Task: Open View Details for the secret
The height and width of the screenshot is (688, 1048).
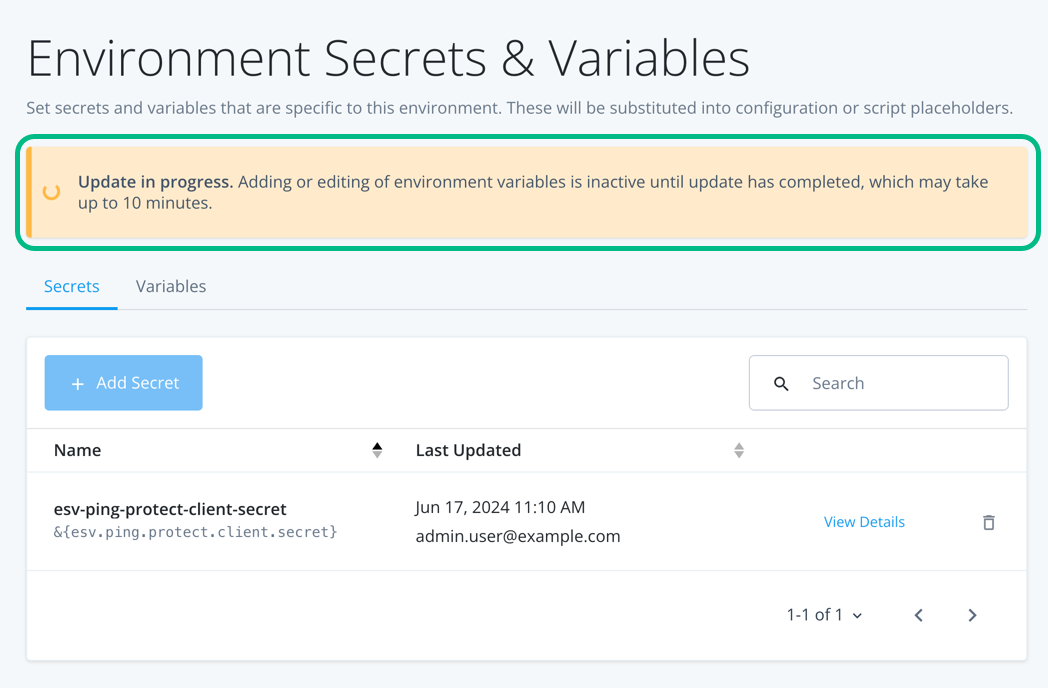Action: 864,522
